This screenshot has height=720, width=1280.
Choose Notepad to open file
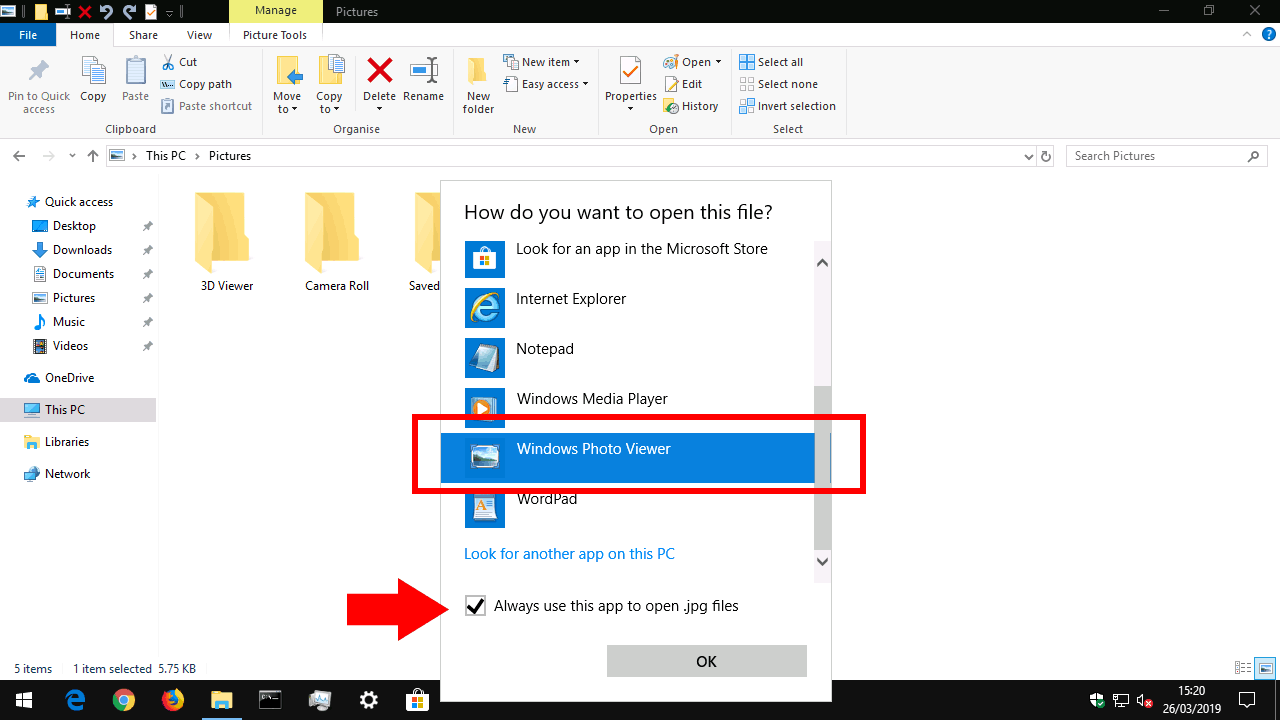coord(627,358)
